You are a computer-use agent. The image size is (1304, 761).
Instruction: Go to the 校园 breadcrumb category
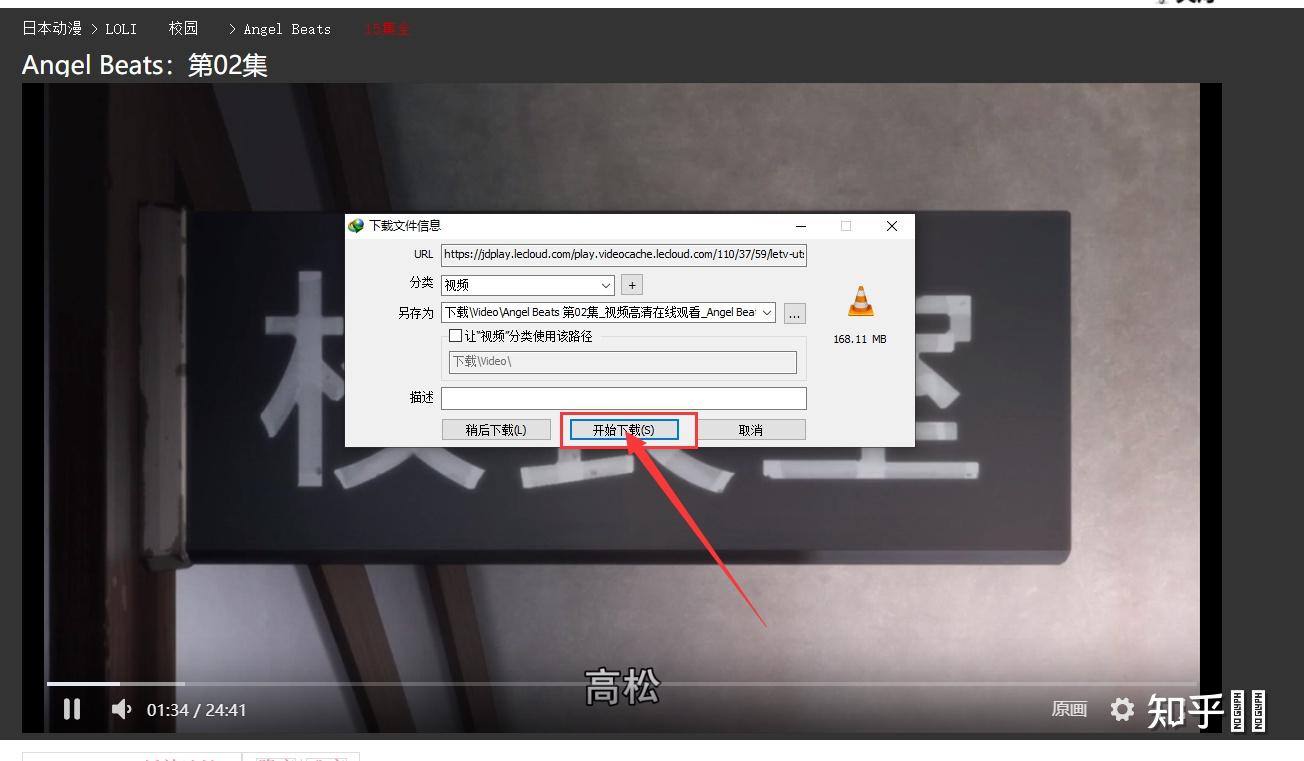(x=184, y=28)
